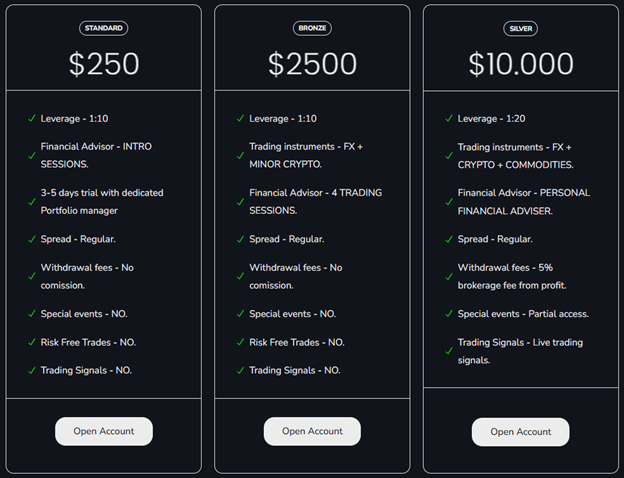Click checkmark beside Bronze Risk Free Trades
The height and width of the screenshot is (478, 624).
pos(241,342)
